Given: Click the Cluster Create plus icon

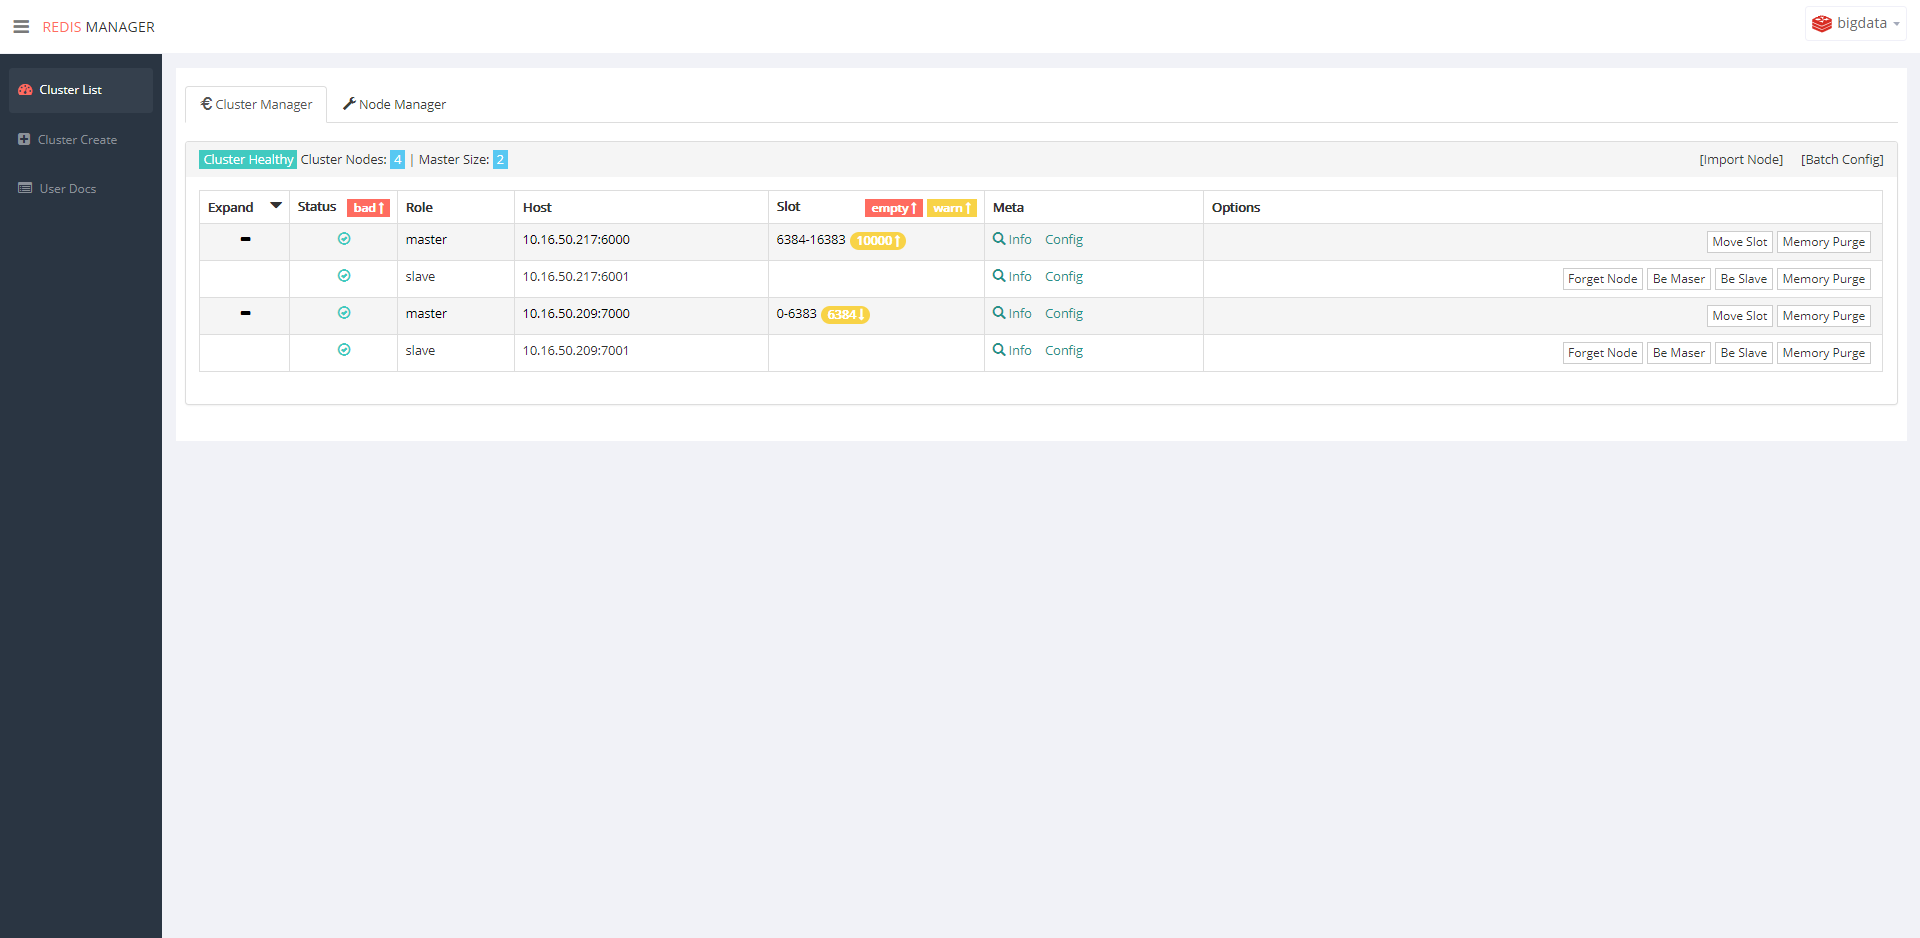Looking at the screenshot, I should (24, 139).
